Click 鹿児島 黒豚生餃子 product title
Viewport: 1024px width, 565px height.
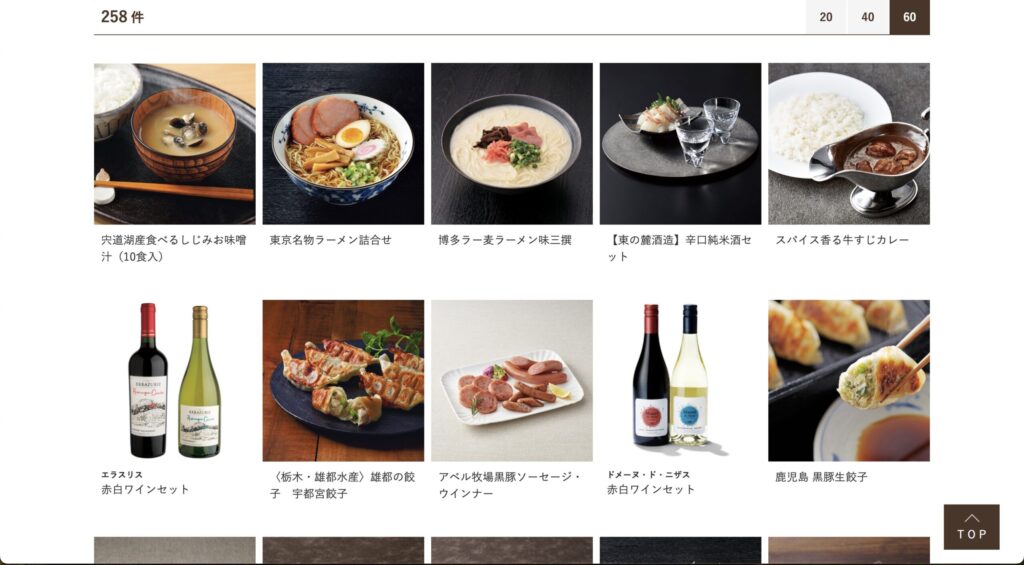(821, 477)
